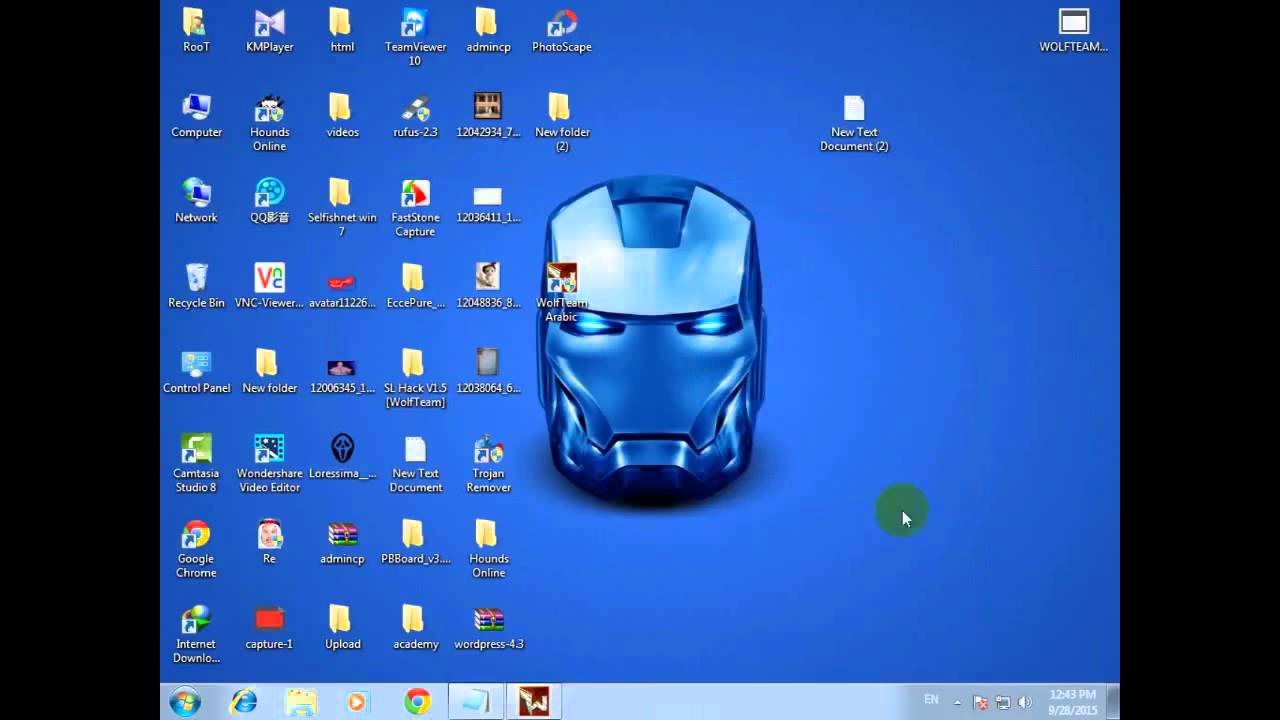
Task: Open Google Chrome desktop shortcut
Action: tap(196, 548)
